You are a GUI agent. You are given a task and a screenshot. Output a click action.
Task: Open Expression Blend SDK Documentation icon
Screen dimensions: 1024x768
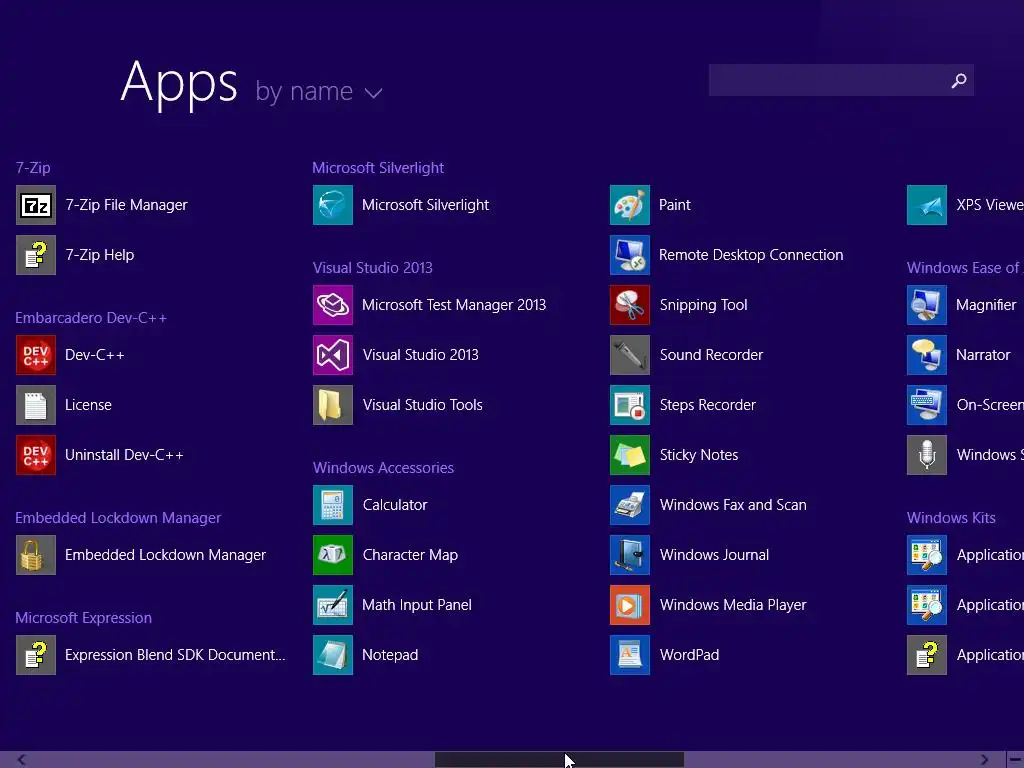point(36,654)
